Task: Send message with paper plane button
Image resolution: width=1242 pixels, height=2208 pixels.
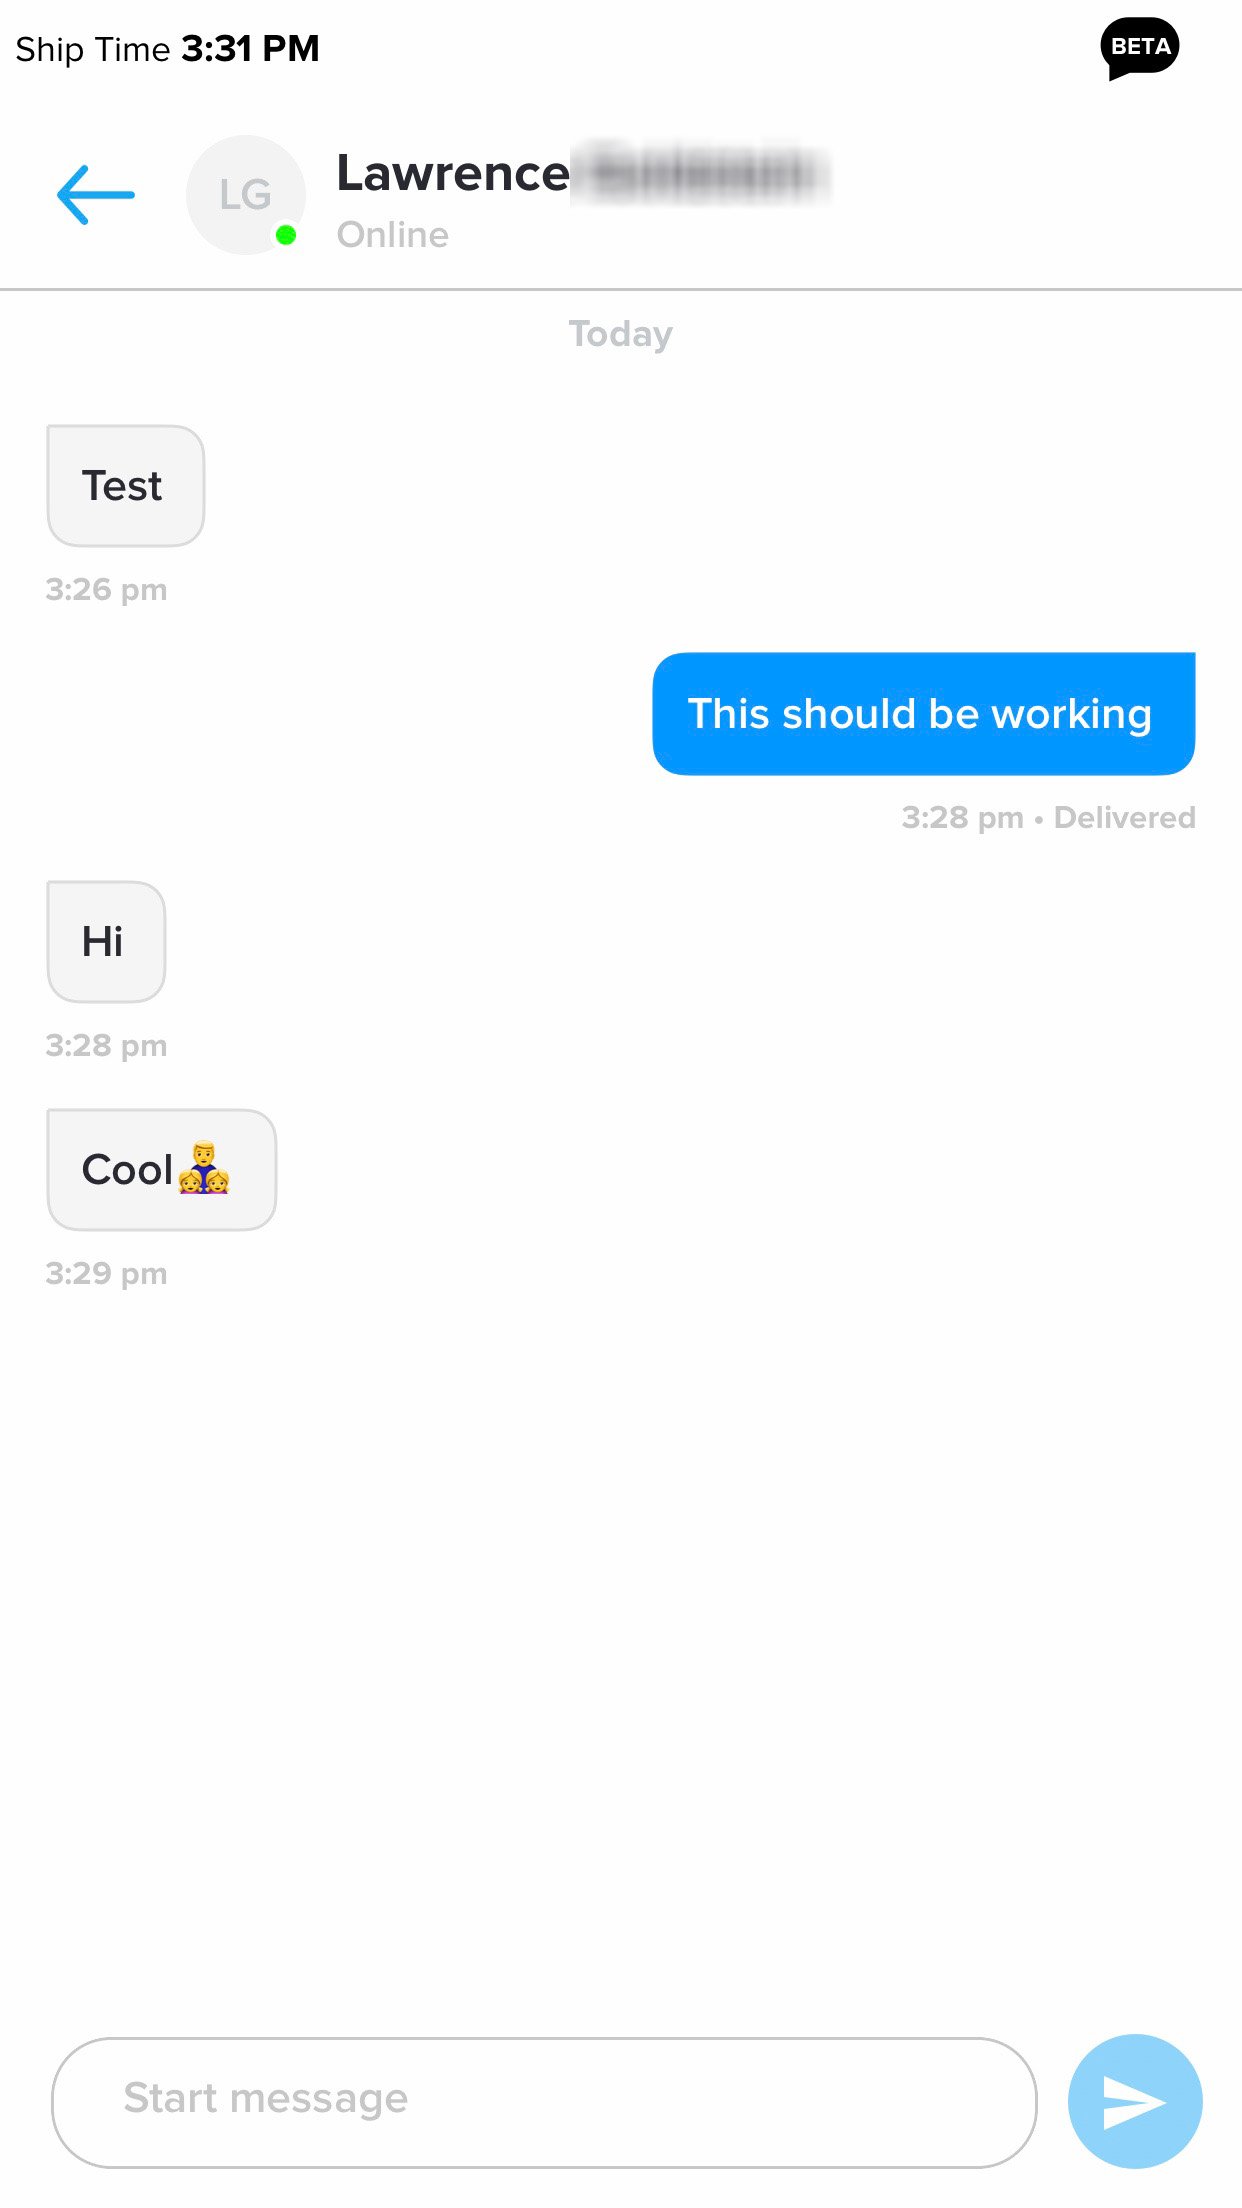Action: [x=1135, y=2101]
